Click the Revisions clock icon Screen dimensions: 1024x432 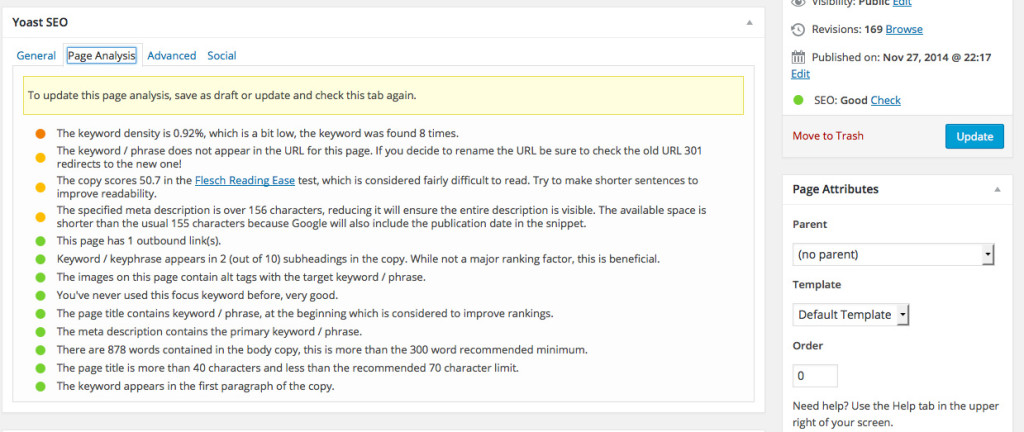[x=798, y=29]
